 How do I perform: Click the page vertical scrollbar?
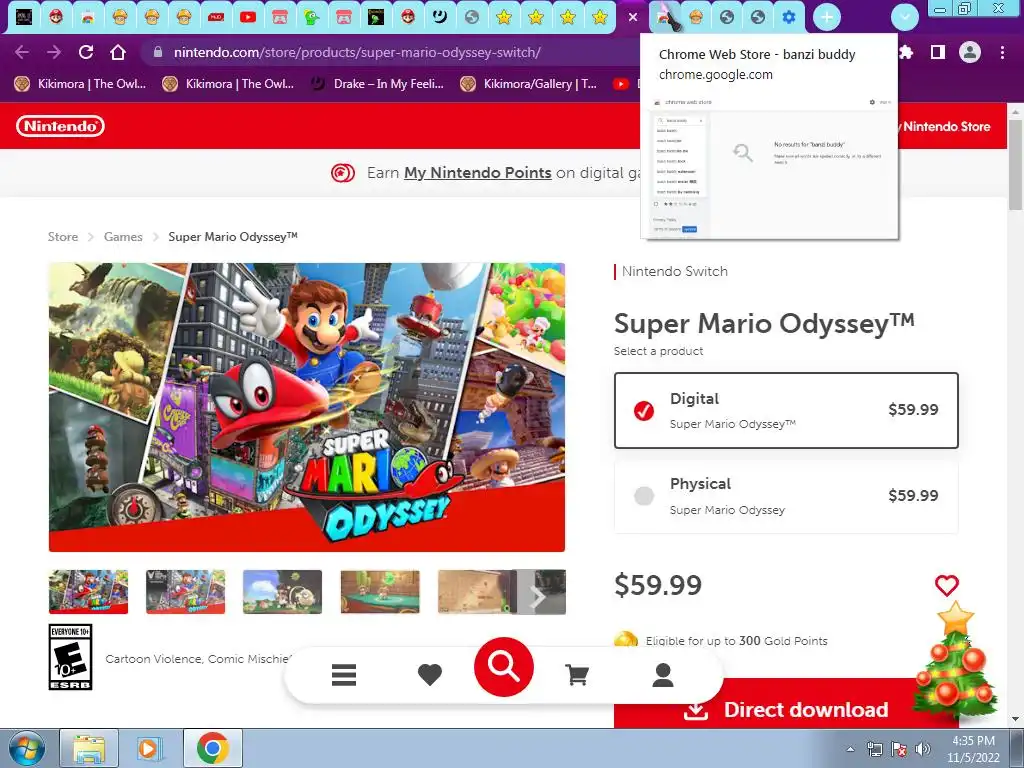pyautogui.click(x=1016, y=165)
